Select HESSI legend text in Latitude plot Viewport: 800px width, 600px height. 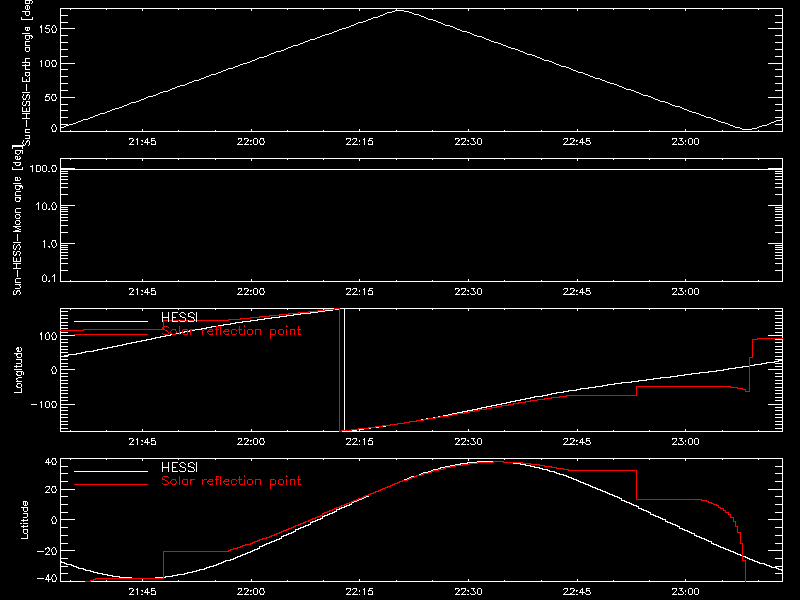179,467
